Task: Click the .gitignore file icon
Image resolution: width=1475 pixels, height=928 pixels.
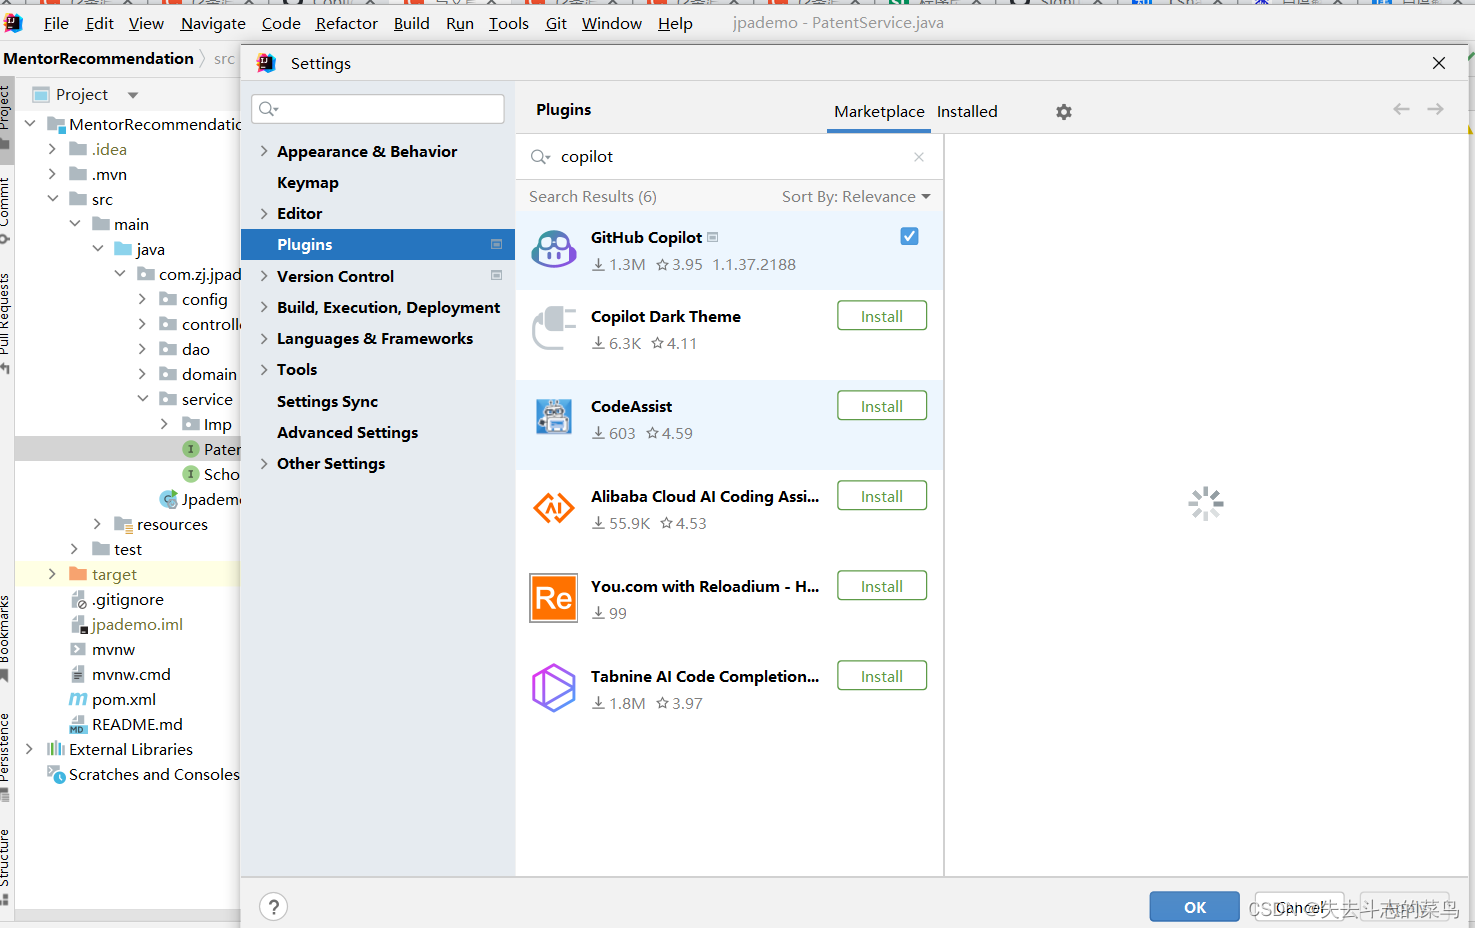Action: [78, 599]
